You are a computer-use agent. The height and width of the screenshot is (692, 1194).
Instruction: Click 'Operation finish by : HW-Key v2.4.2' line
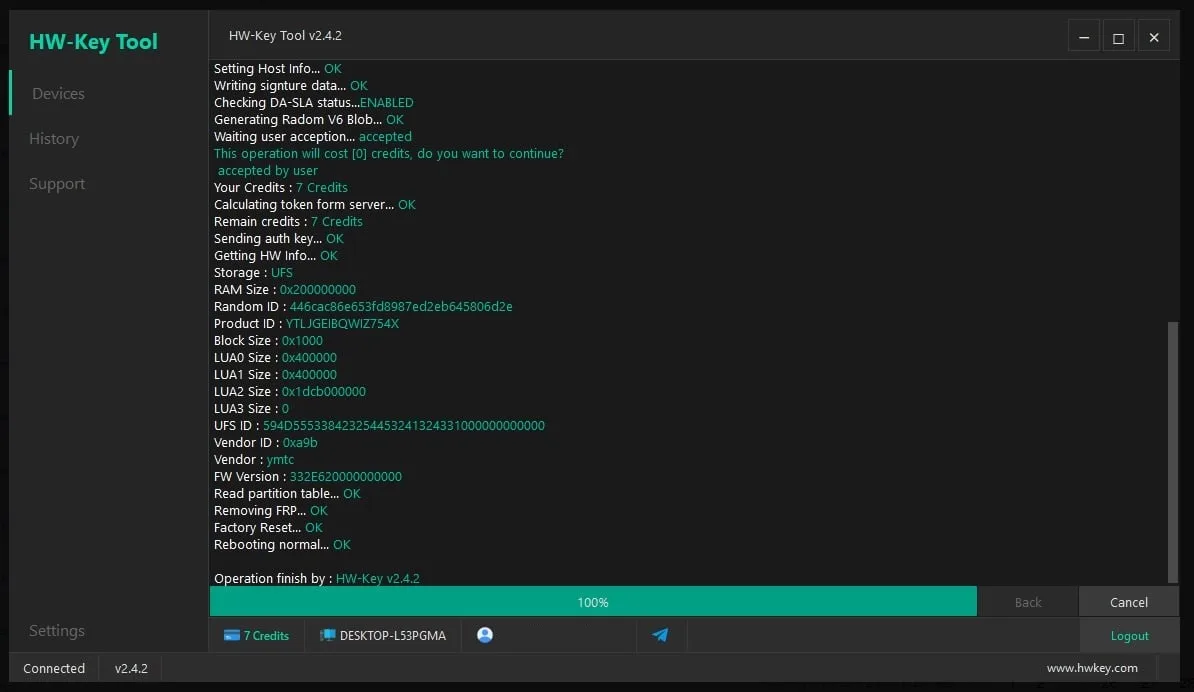click(x=317, y=579)
